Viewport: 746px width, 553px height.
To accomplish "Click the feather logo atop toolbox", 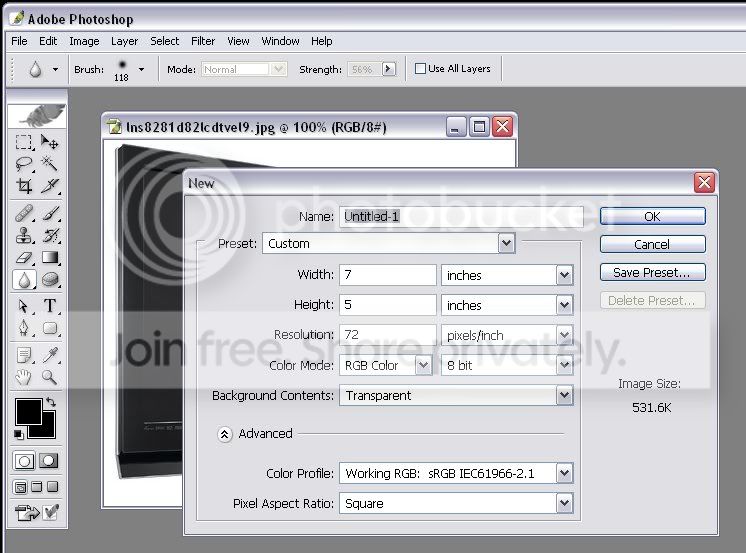I will point(37,116).
